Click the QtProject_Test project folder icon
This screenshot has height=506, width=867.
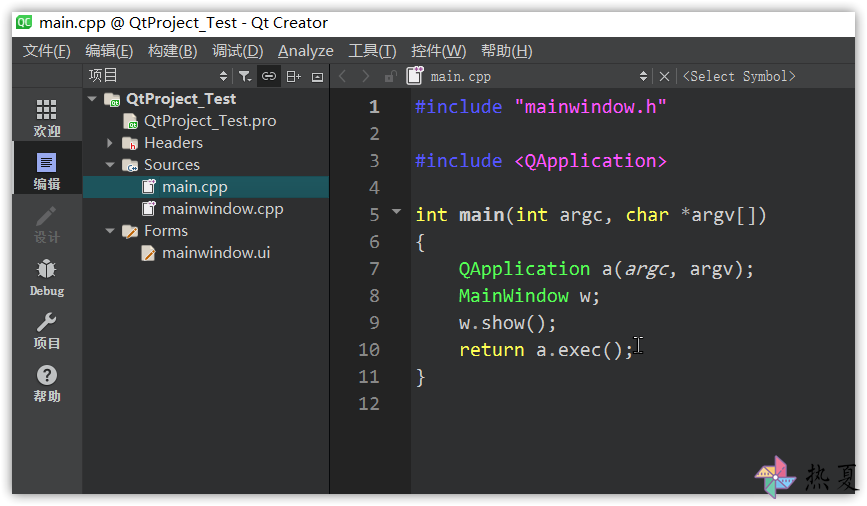112,100
